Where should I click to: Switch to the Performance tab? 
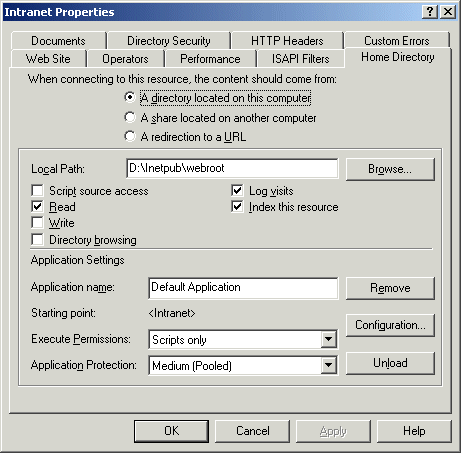[210, 59]
